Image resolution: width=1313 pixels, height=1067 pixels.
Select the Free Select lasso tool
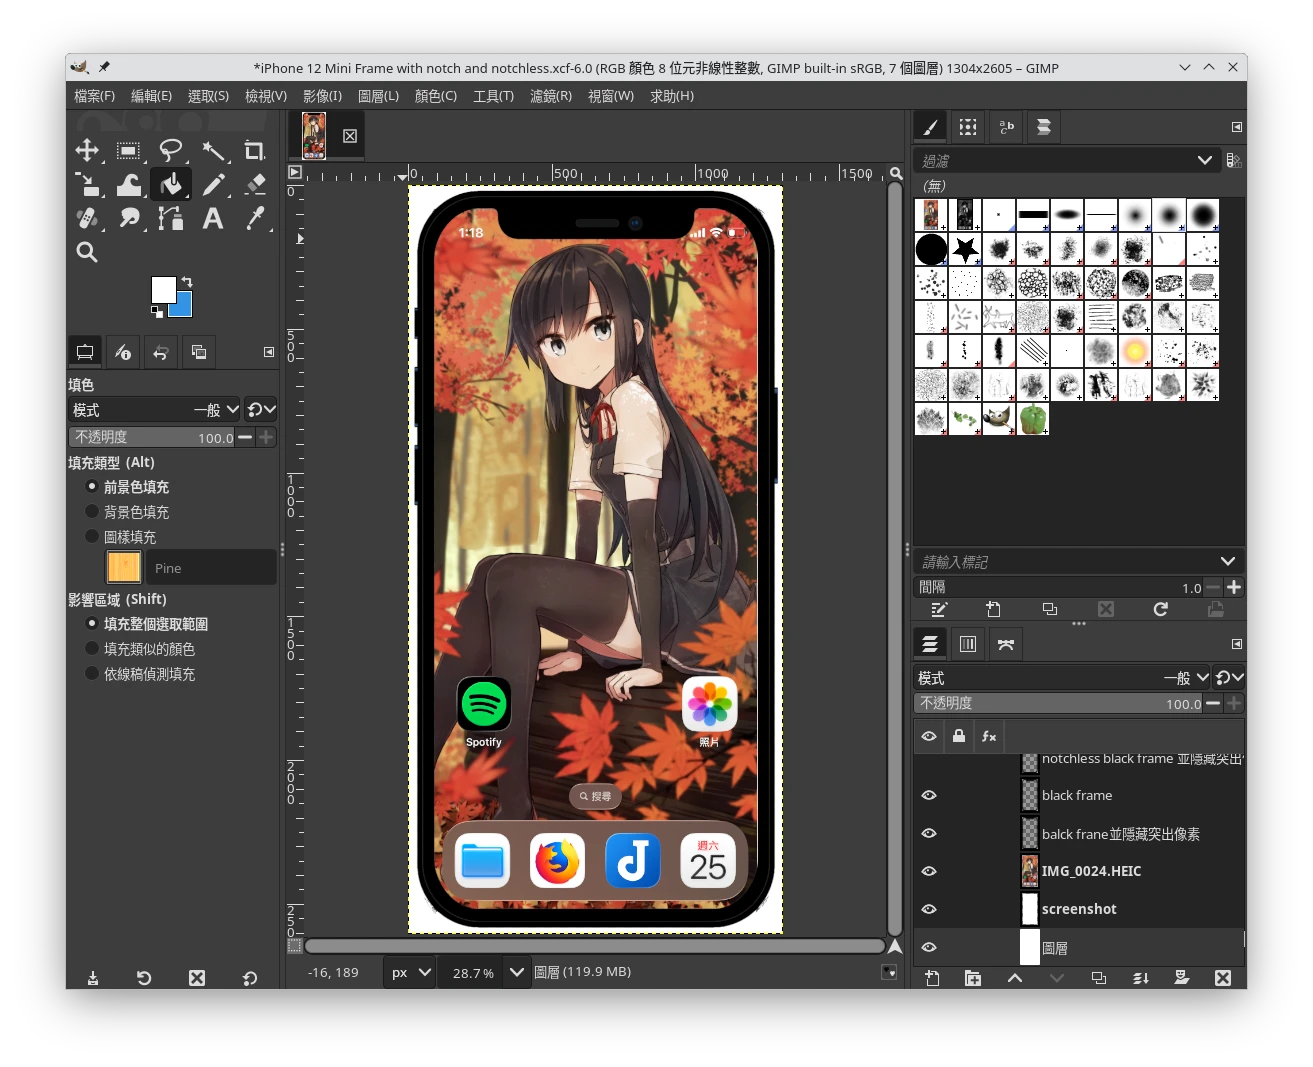pos(171,151)
